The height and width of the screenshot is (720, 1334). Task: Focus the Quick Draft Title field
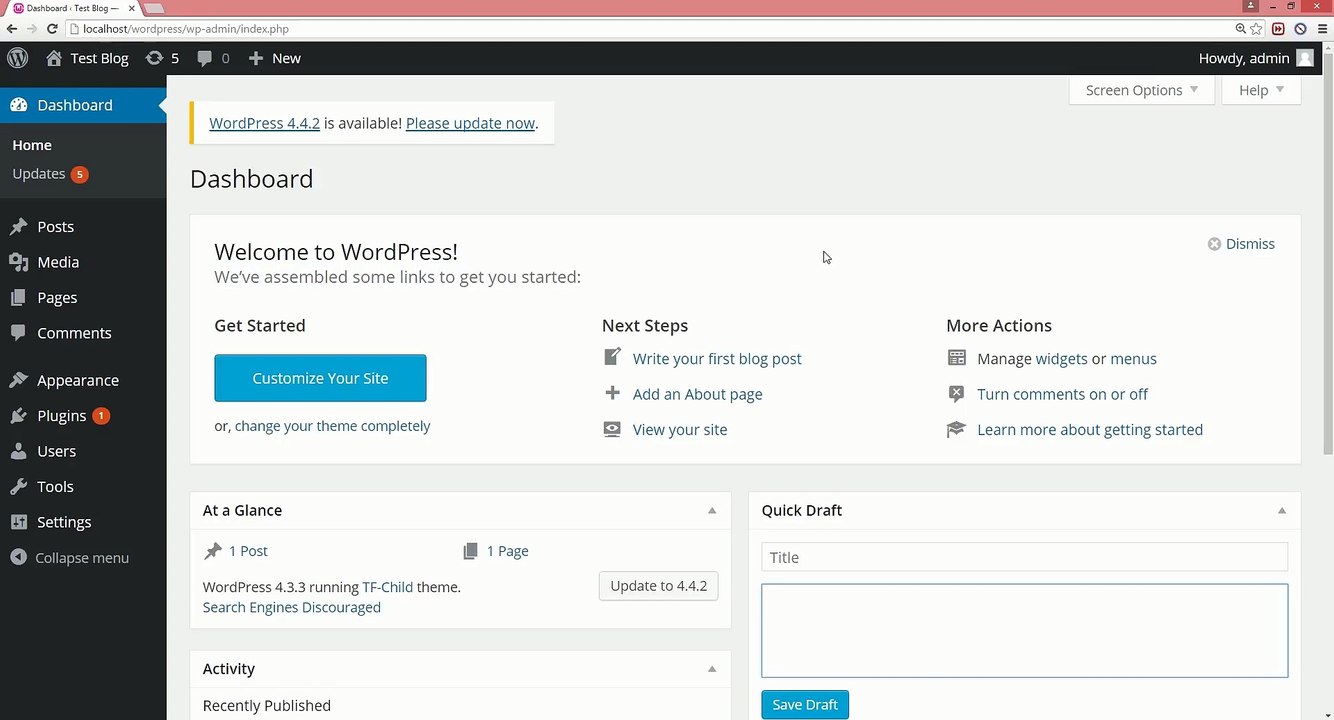(1024, 557)
